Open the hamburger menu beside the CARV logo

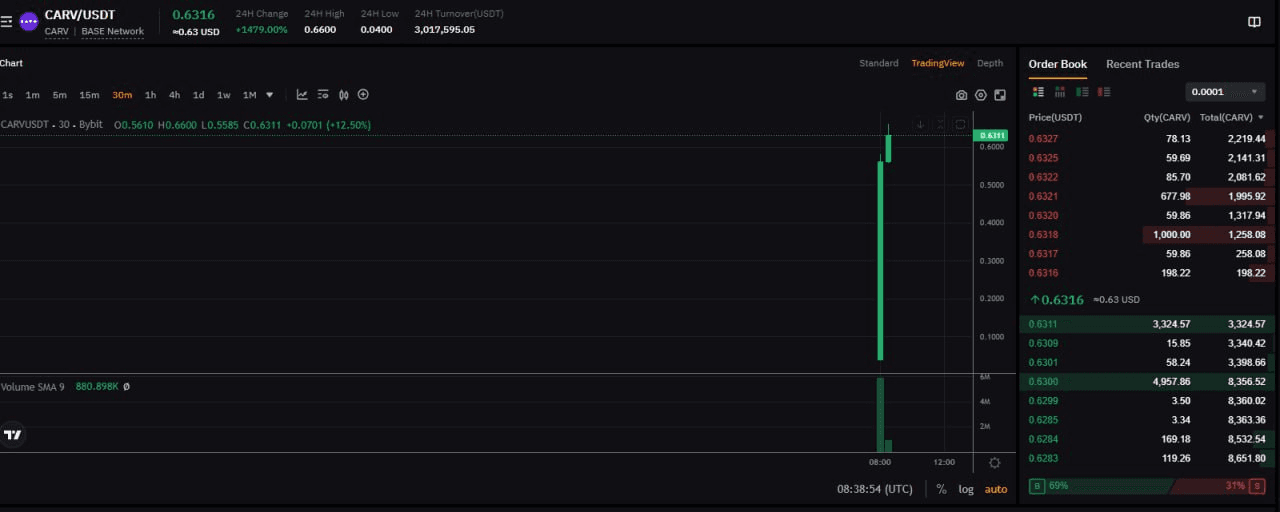(6, 20)
